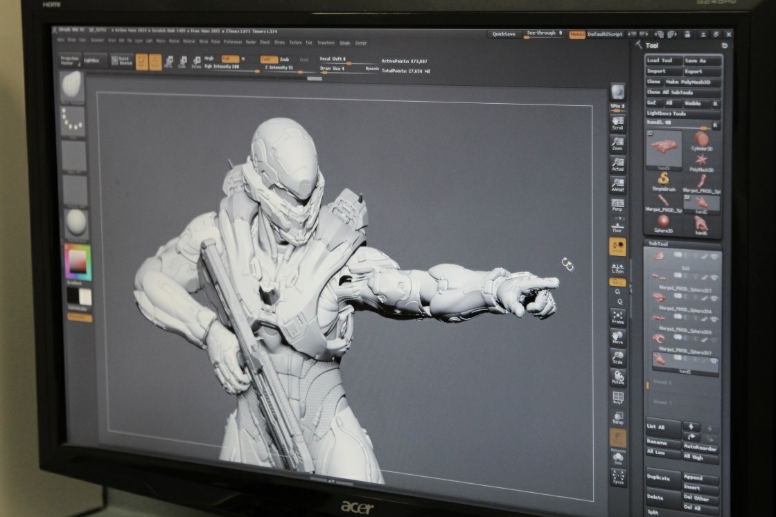776x517 pixels.
Task: Toggle the orange Draw mode button
Action: pyautogui.click(x=155, y=62)
